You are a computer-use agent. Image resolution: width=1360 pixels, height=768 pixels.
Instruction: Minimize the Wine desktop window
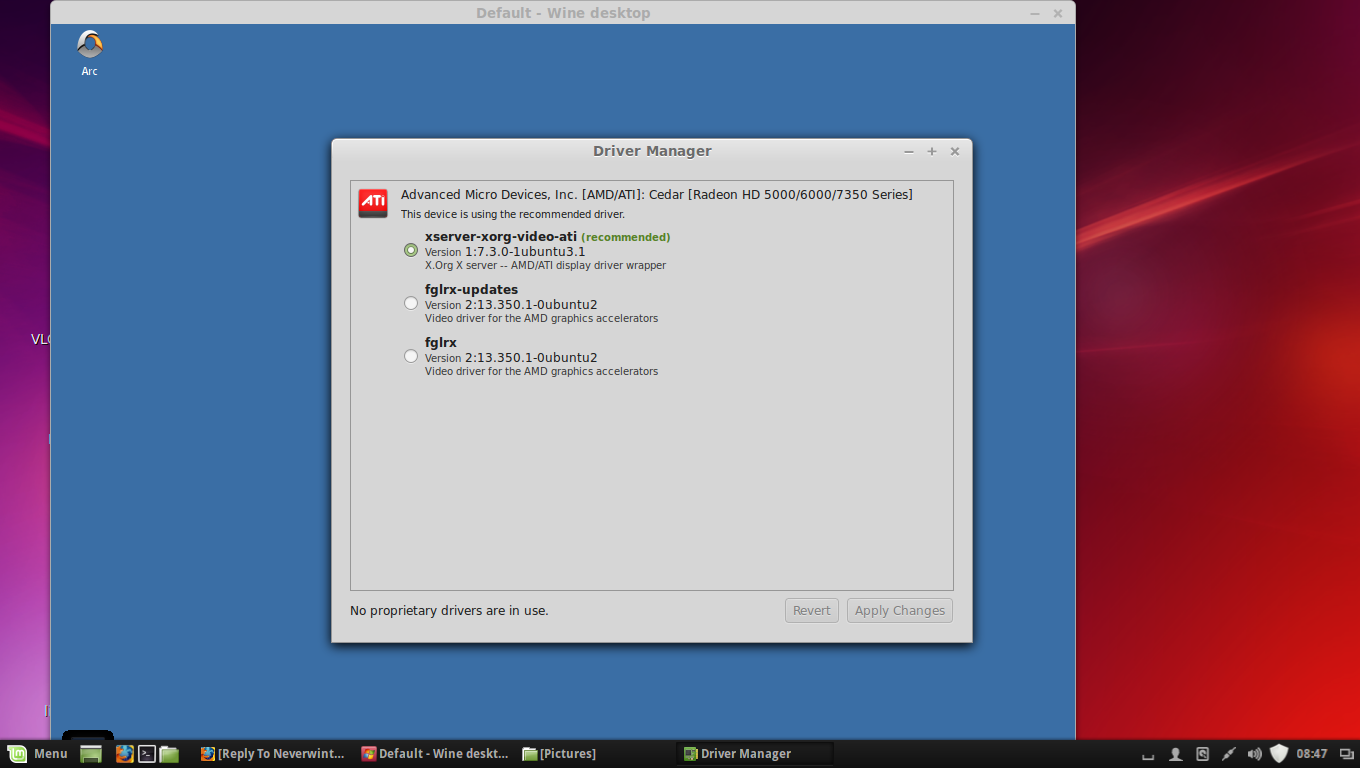coord(1035,14)
